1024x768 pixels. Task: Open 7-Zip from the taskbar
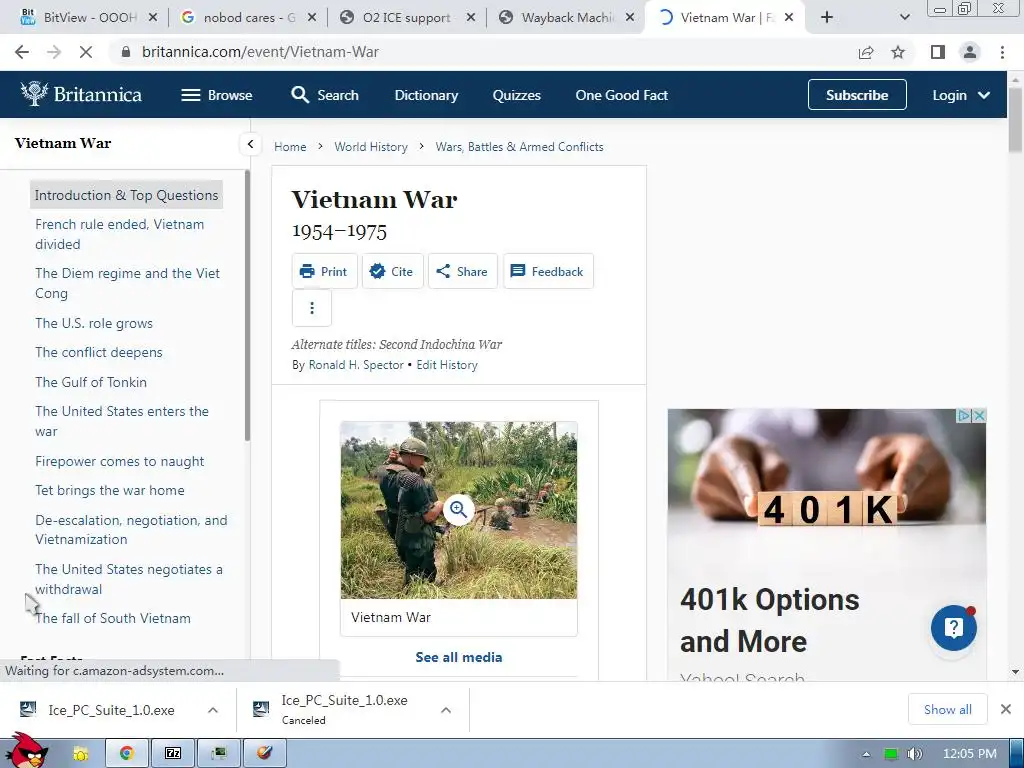click(173, 754)
